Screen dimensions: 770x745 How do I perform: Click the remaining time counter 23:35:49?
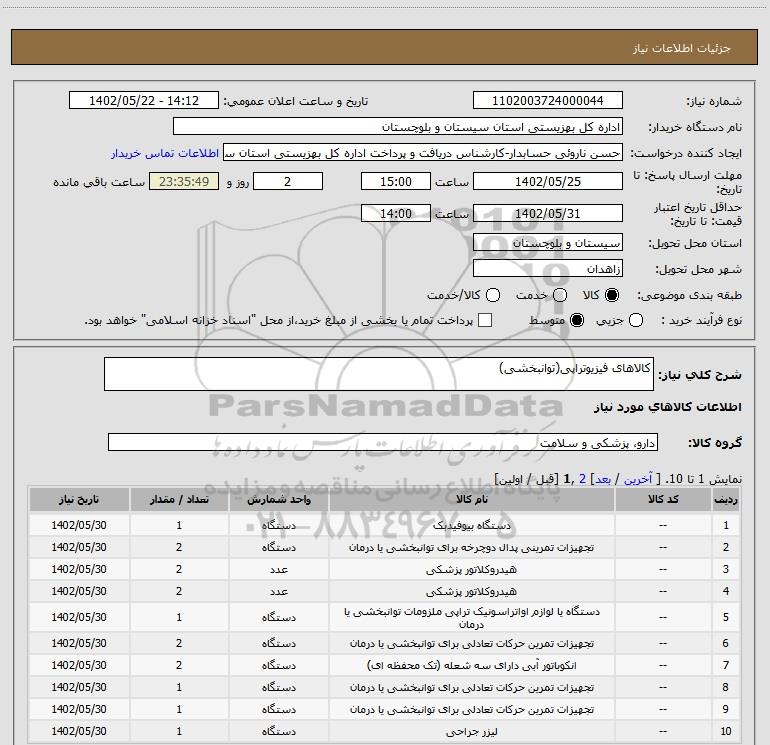pyautogui.click(x=184, y=181)
